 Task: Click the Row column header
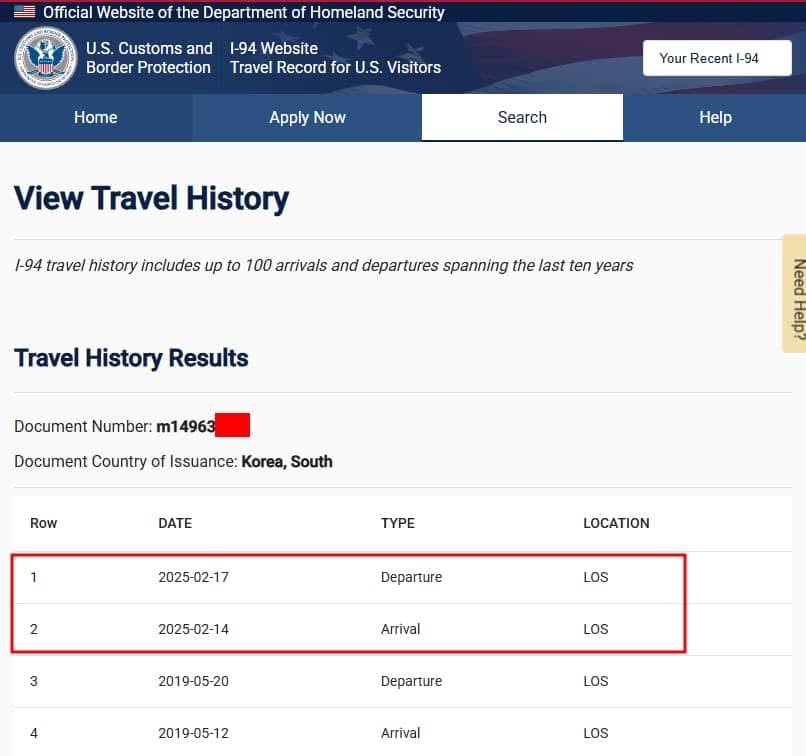44,523
